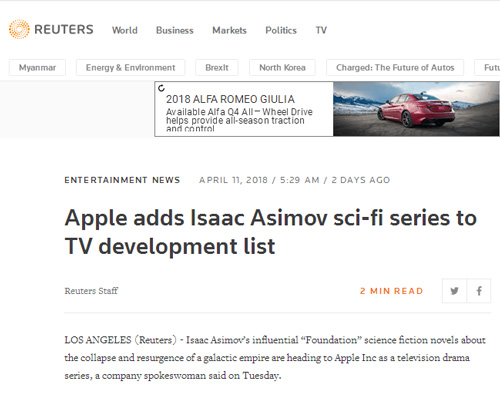The image size is (500, 393).
Task: Open the World section
Action: (x=125, y=30)
